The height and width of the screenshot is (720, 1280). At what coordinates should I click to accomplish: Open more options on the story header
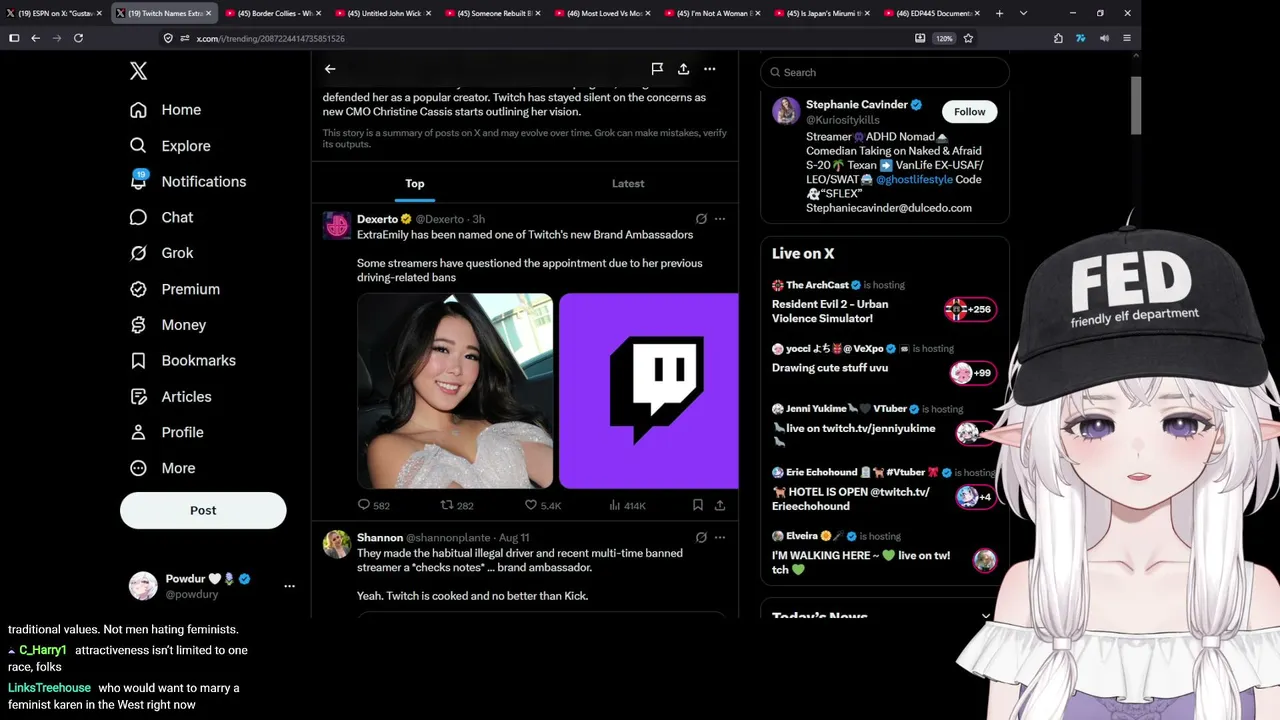(x=709, y=69)
